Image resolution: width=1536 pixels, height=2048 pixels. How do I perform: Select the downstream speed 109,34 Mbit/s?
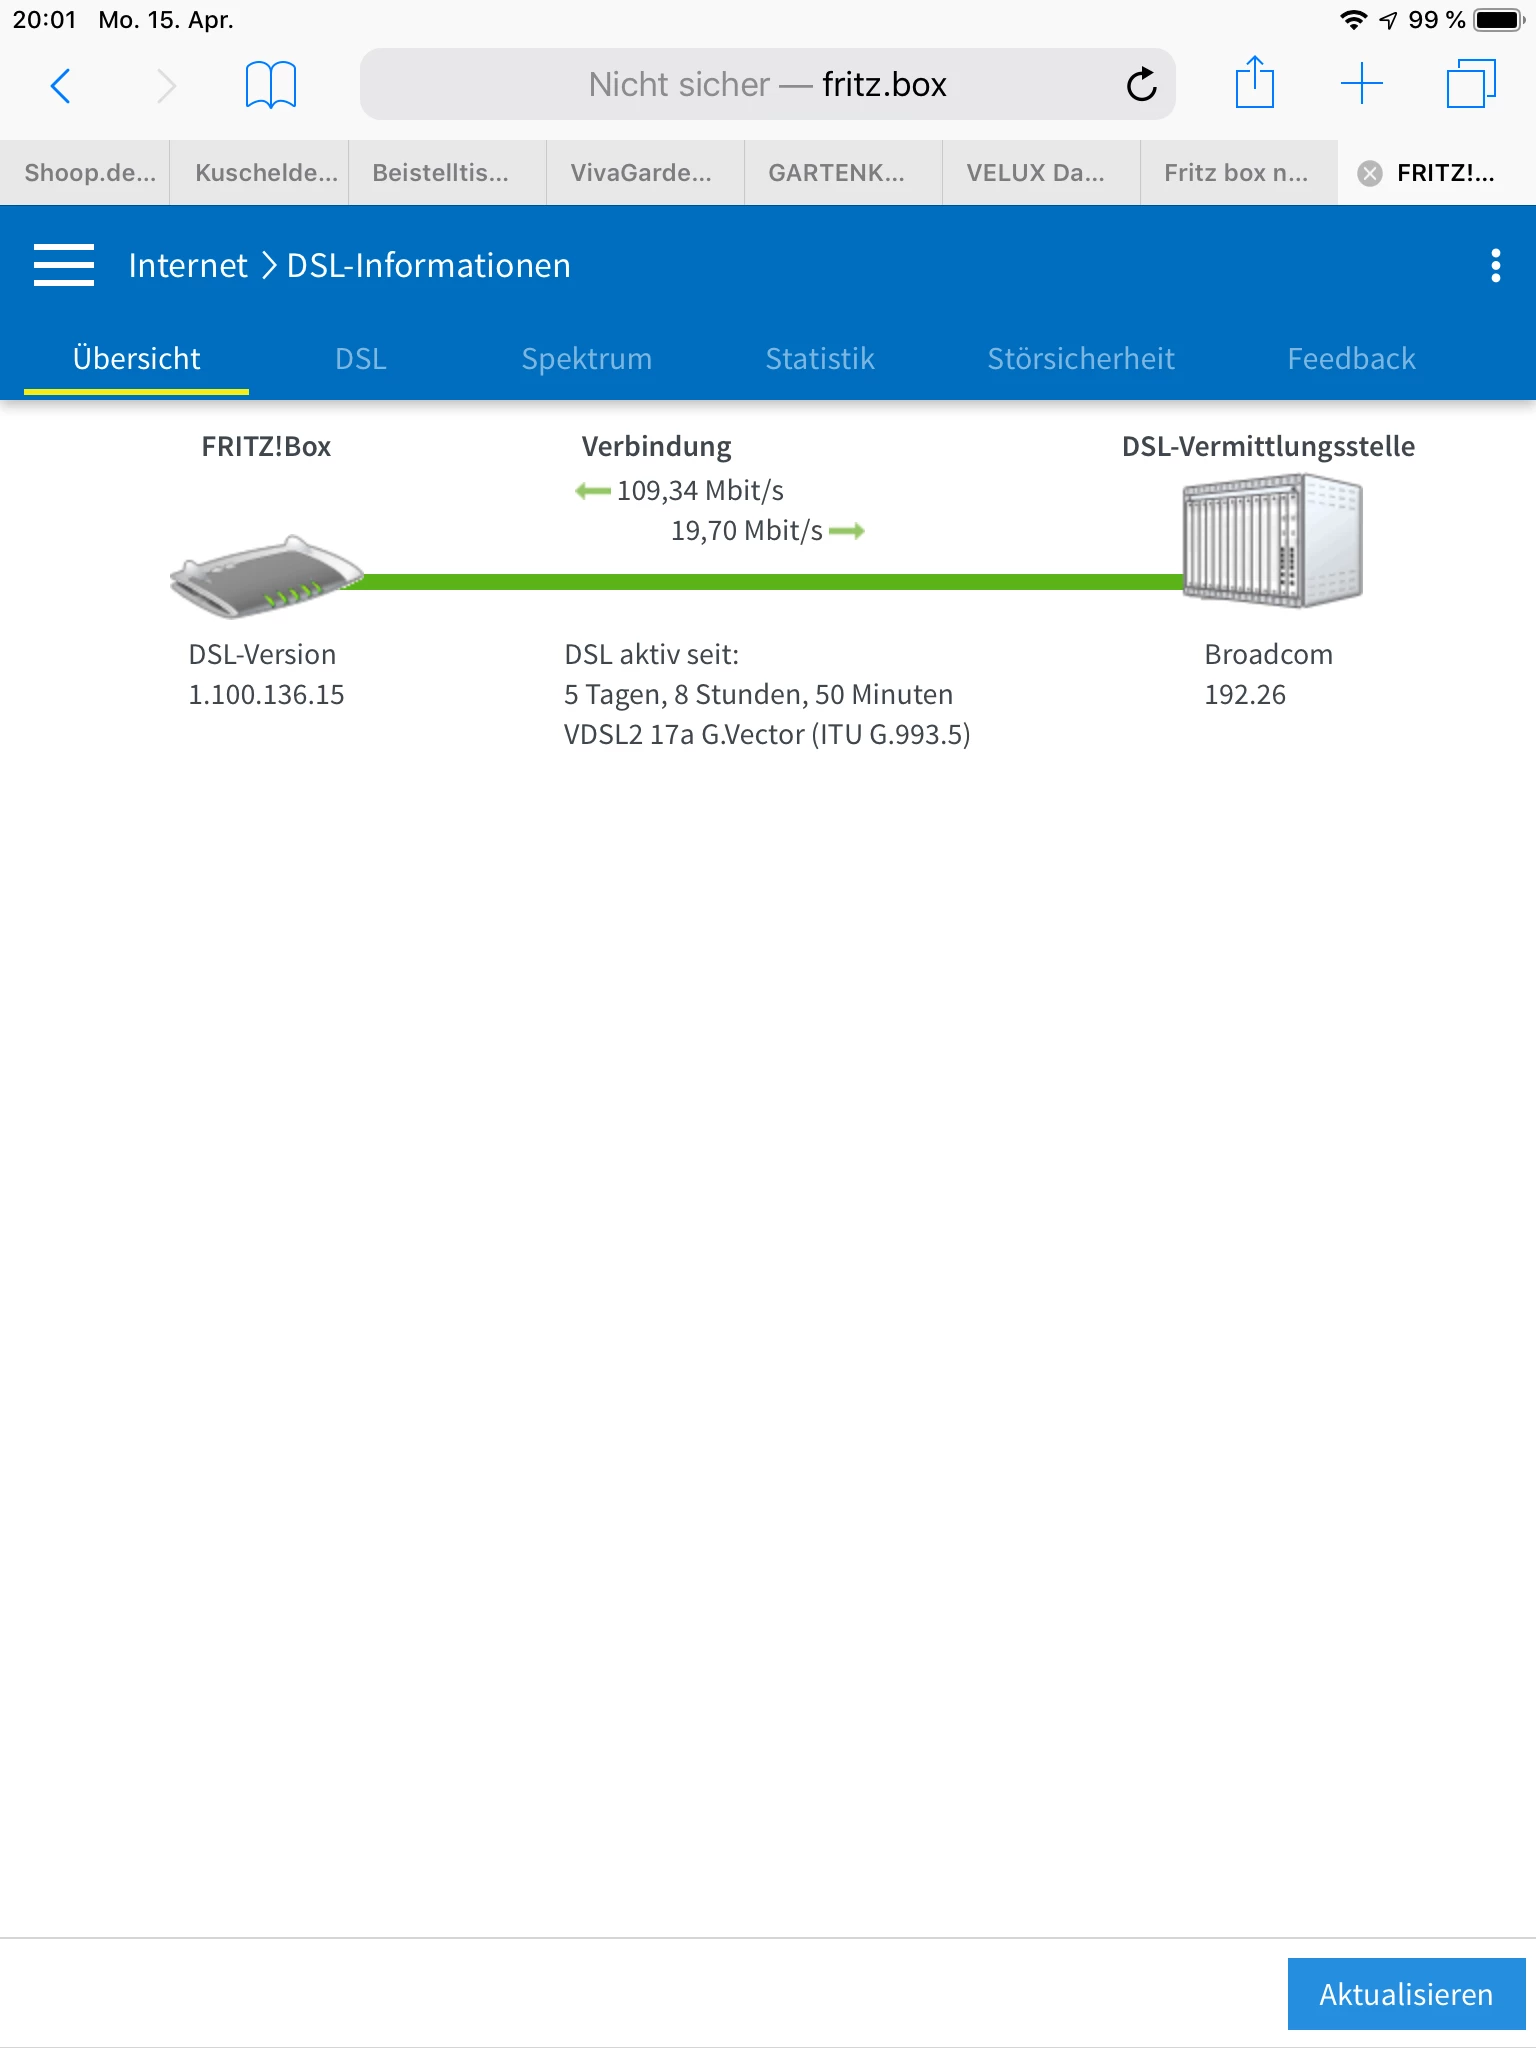point(700,490)
